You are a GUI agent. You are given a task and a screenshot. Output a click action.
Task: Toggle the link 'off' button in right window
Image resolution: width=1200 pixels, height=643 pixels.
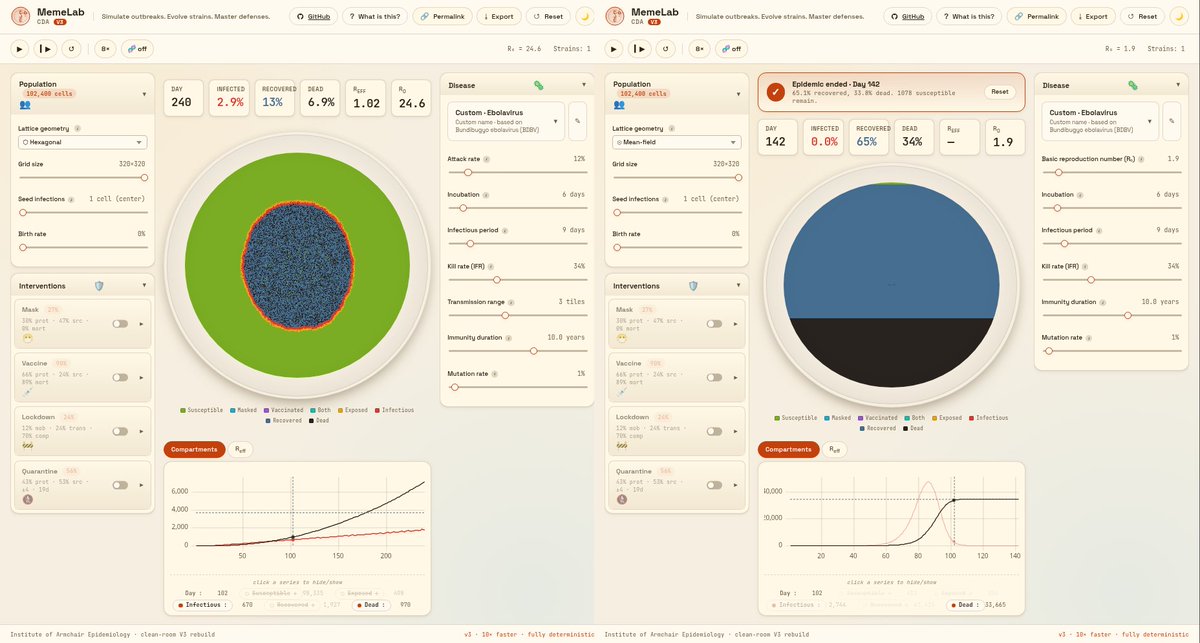pyautogui.click(x=730, y=48)
